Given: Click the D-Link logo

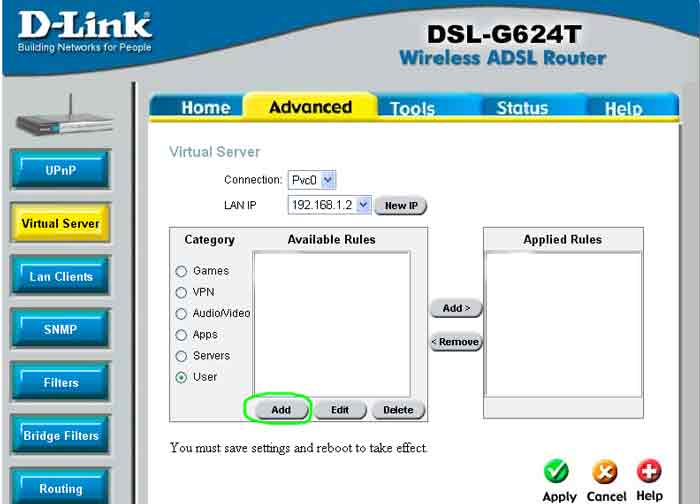Looking at the screenshot, I should coord(85,31).
